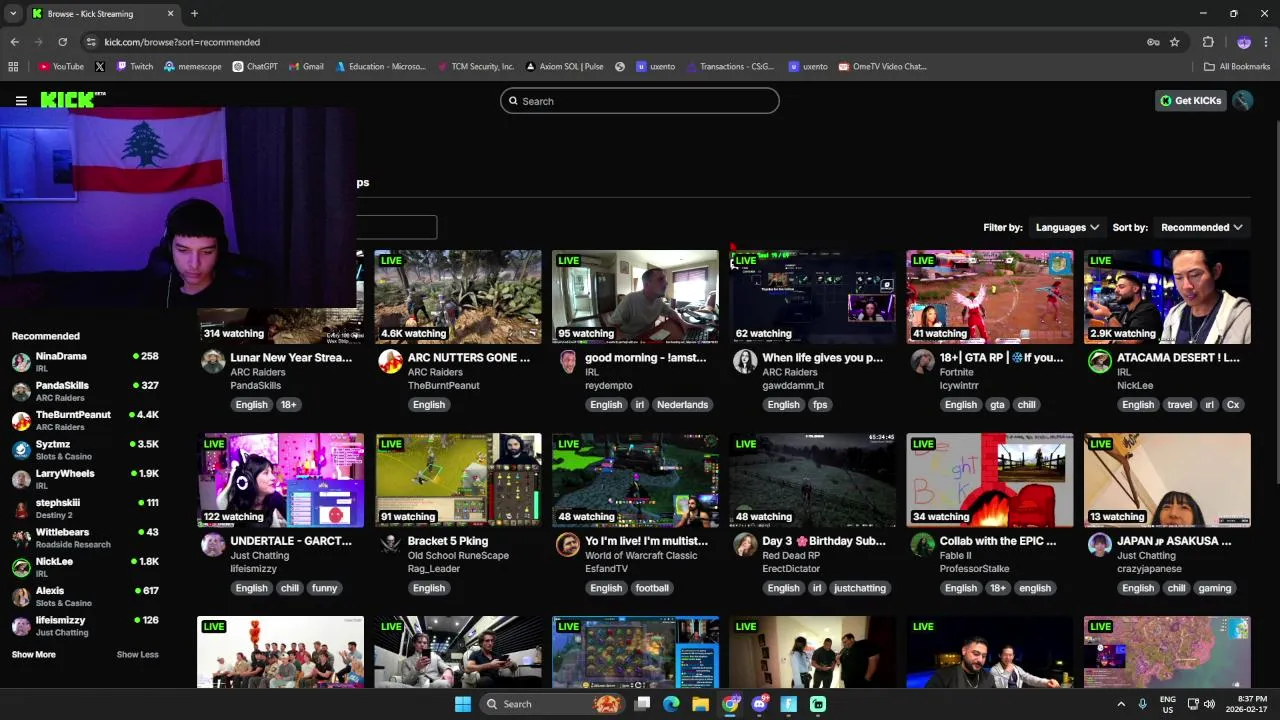Screen dimensions: 1280x720
Task: Open Discord from the taskbar
Action: click(x=760, y=704)
